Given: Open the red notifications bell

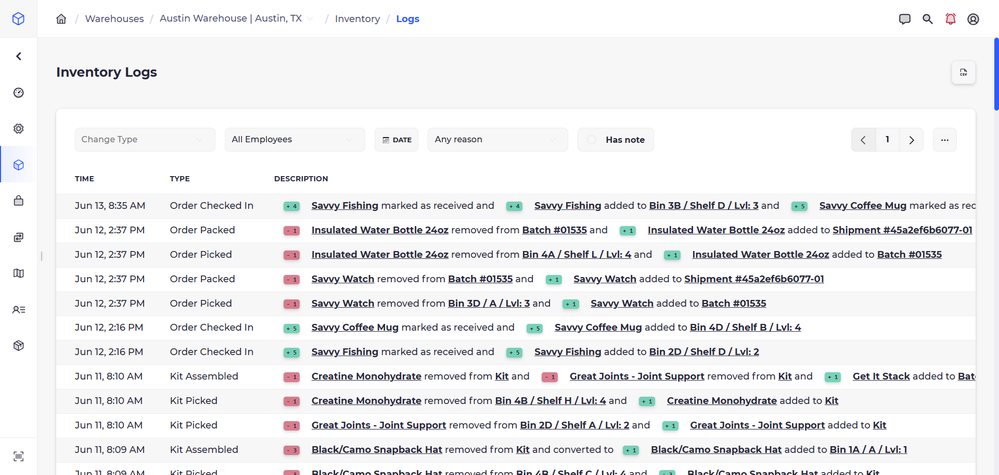Looking at the screenshot, I should (951, 19).
